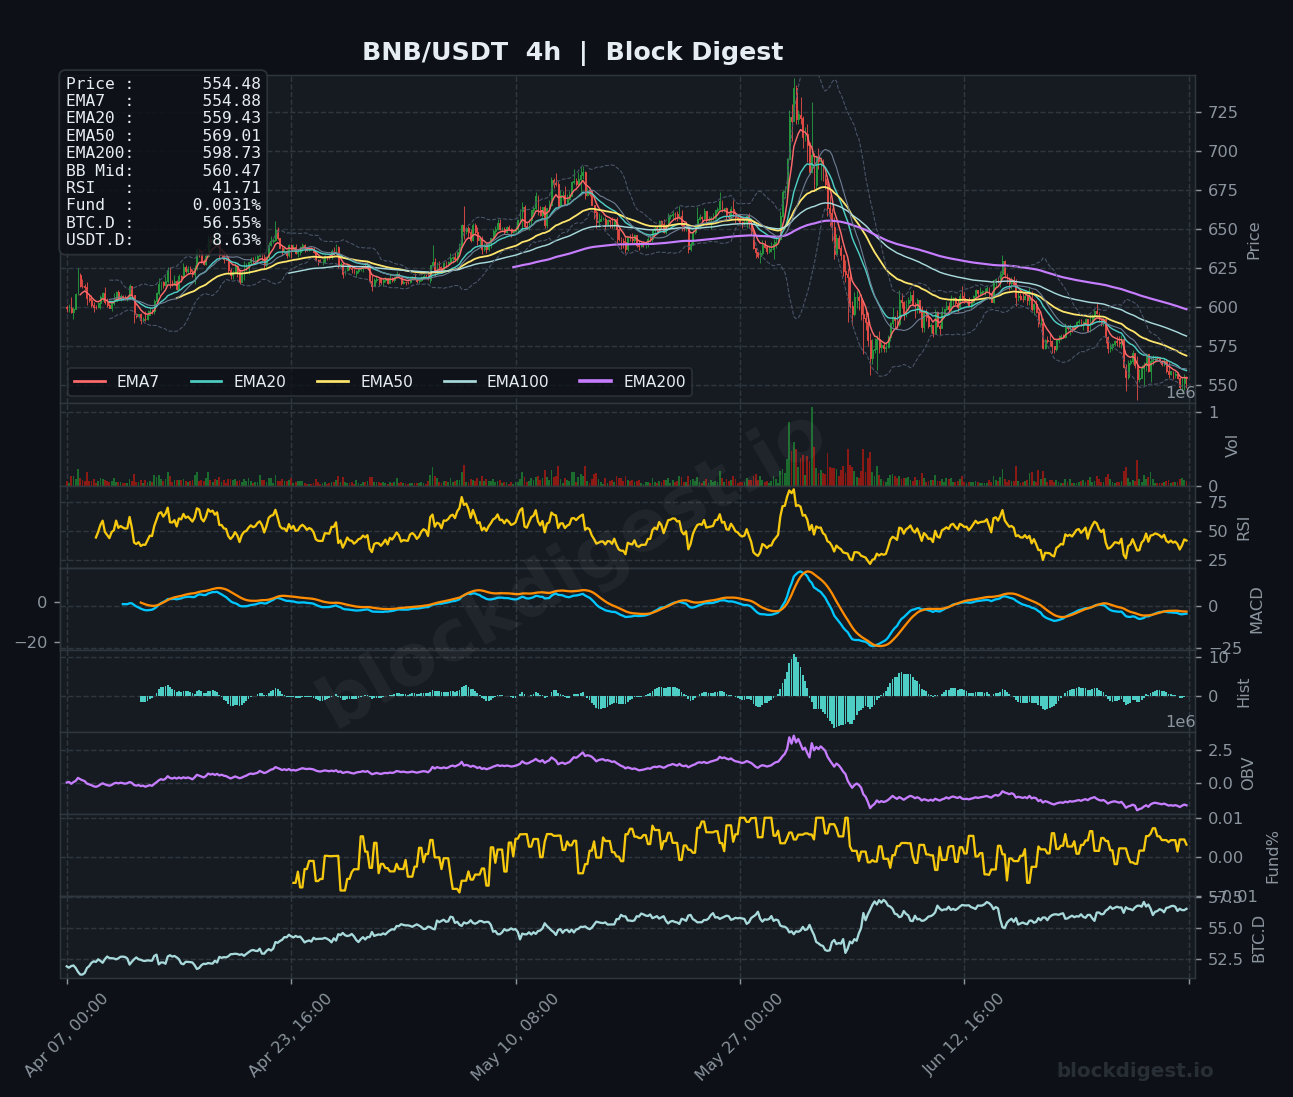Screen dimensions: 1293x1097
Task: Click the EMA100 legend entry
Action: coord(496,382)
